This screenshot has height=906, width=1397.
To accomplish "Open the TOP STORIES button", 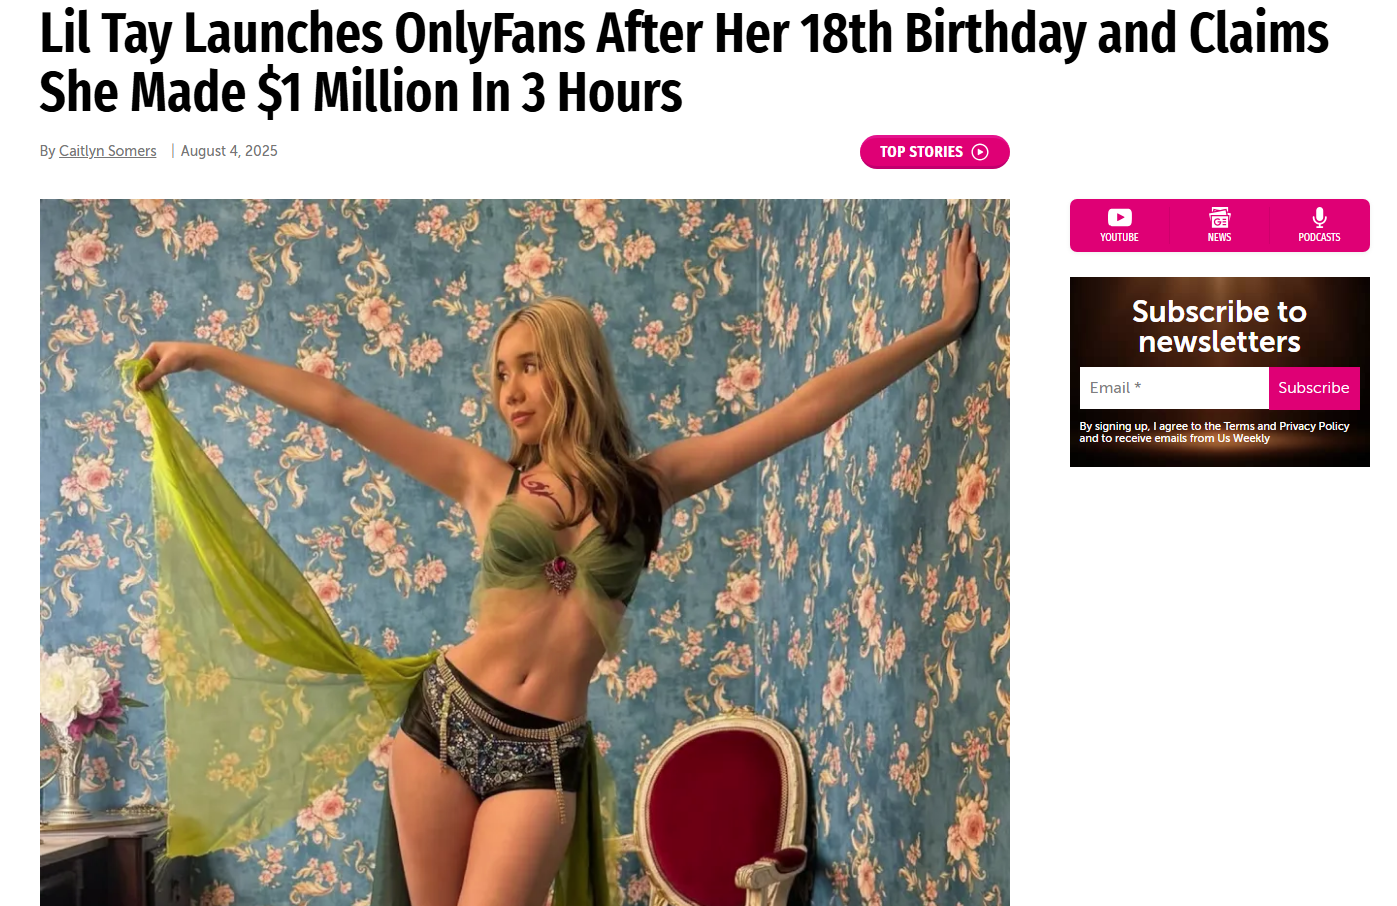I will coord(935,152).
